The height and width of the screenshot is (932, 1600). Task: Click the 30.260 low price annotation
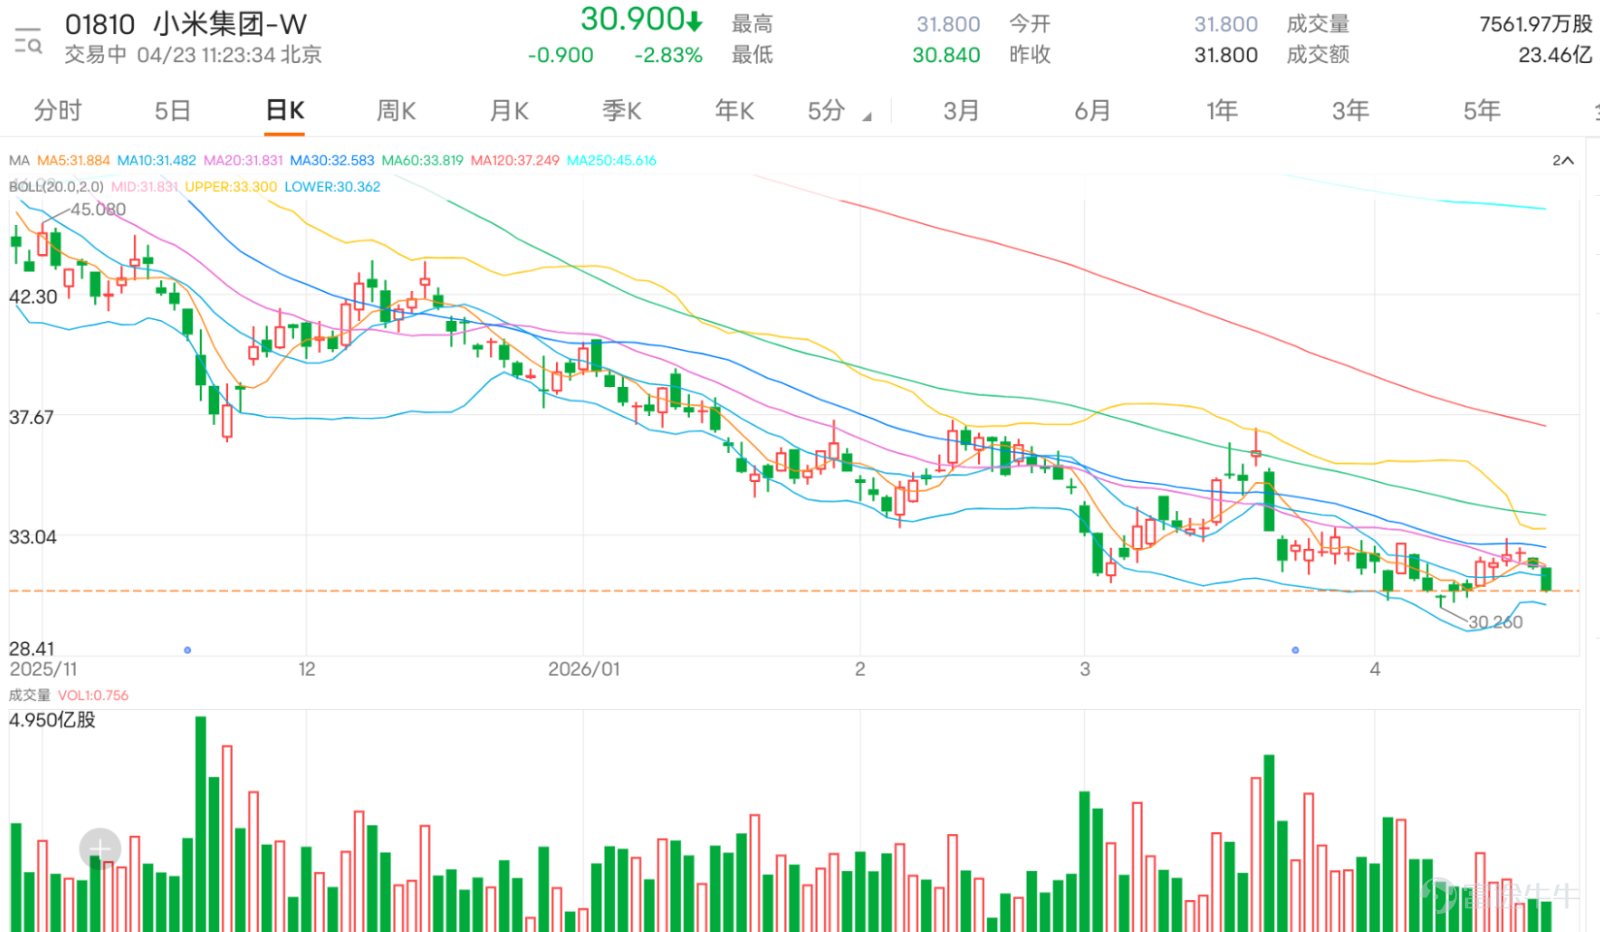click(1495, 622)
